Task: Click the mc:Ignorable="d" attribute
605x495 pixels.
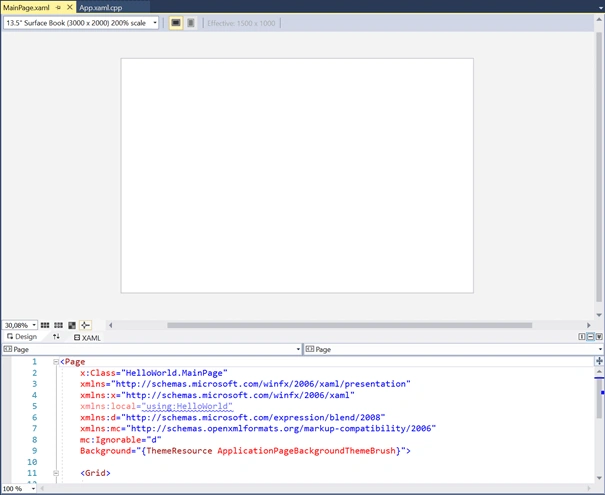Action: point(120,440)
